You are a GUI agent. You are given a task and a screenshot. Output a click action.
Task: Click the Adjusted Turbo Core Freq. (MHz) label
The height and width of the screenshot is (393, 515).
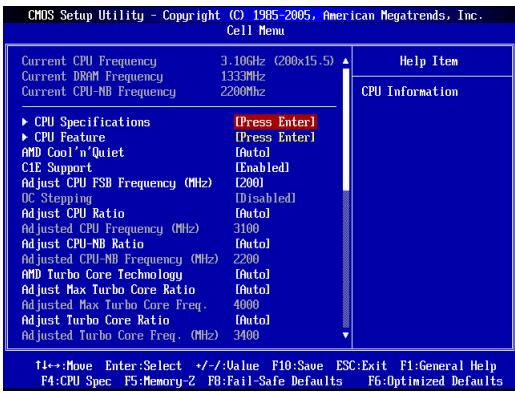(x=120, y=336)
